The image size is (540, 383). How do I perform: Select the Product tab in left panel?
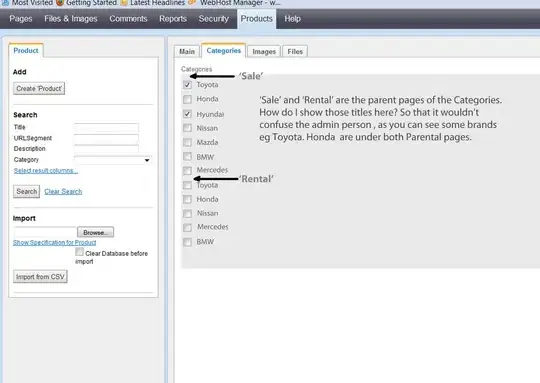click(26, 51)
